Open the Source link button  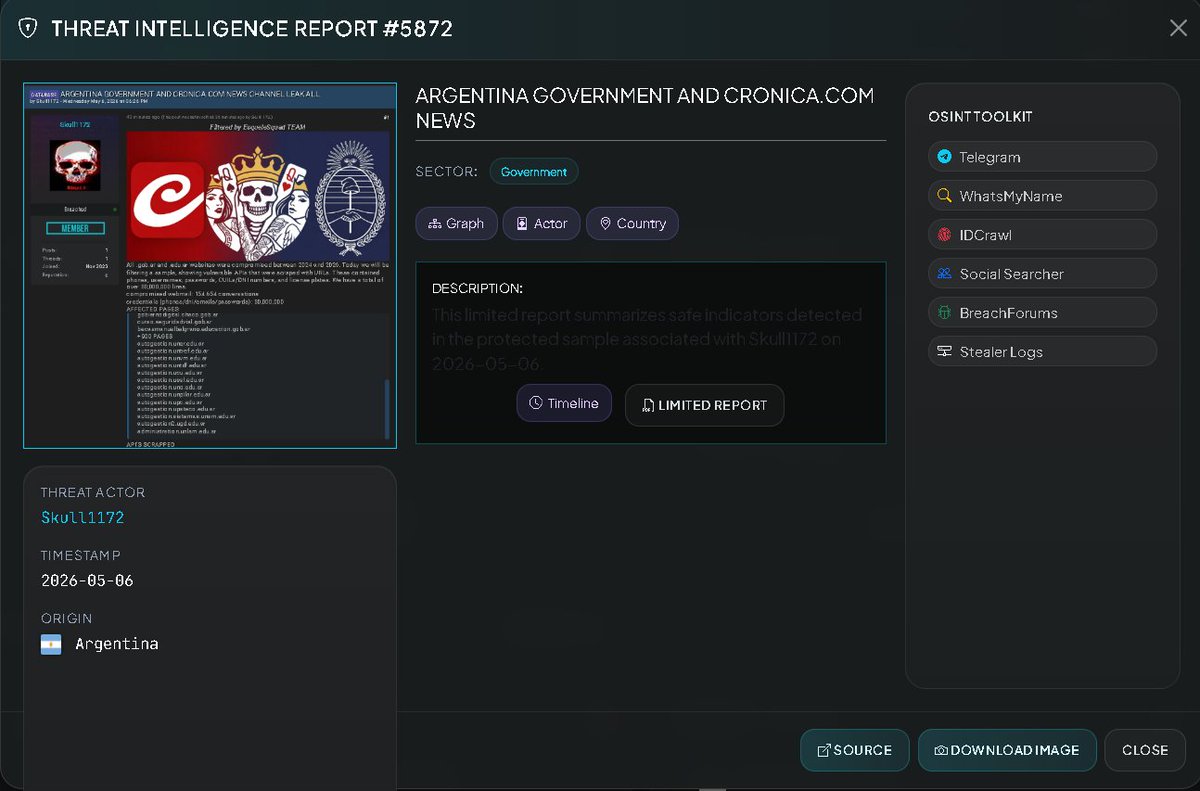(x=855, y=750)
